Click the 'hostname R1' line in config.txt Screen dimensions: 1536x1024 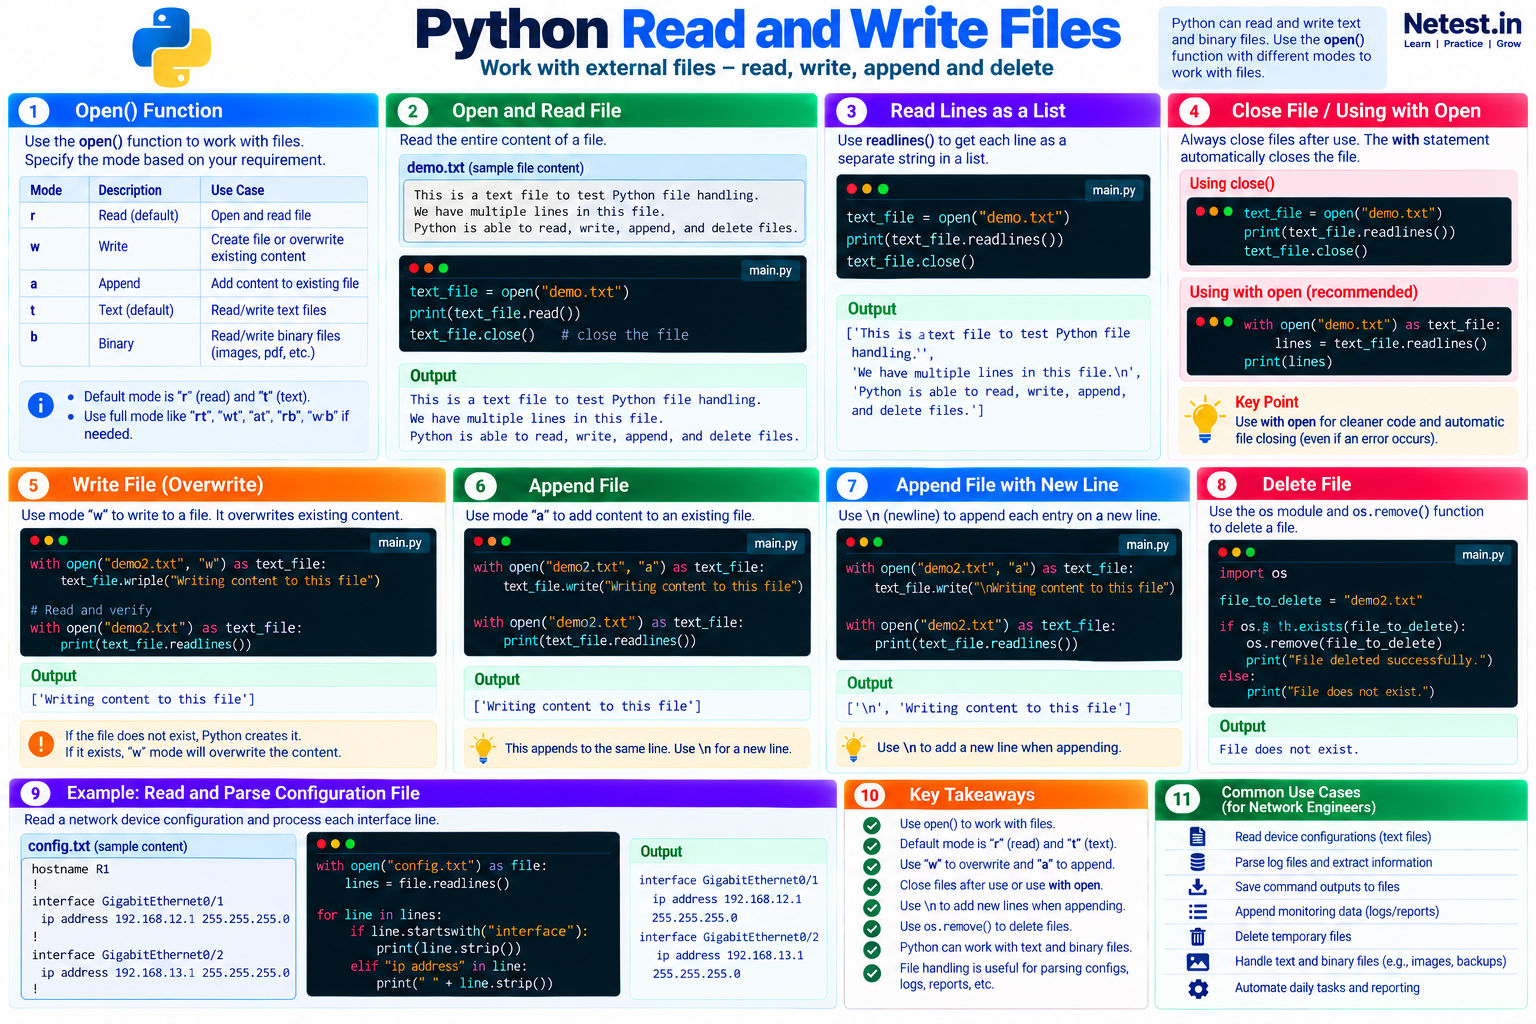coord(71,870)
